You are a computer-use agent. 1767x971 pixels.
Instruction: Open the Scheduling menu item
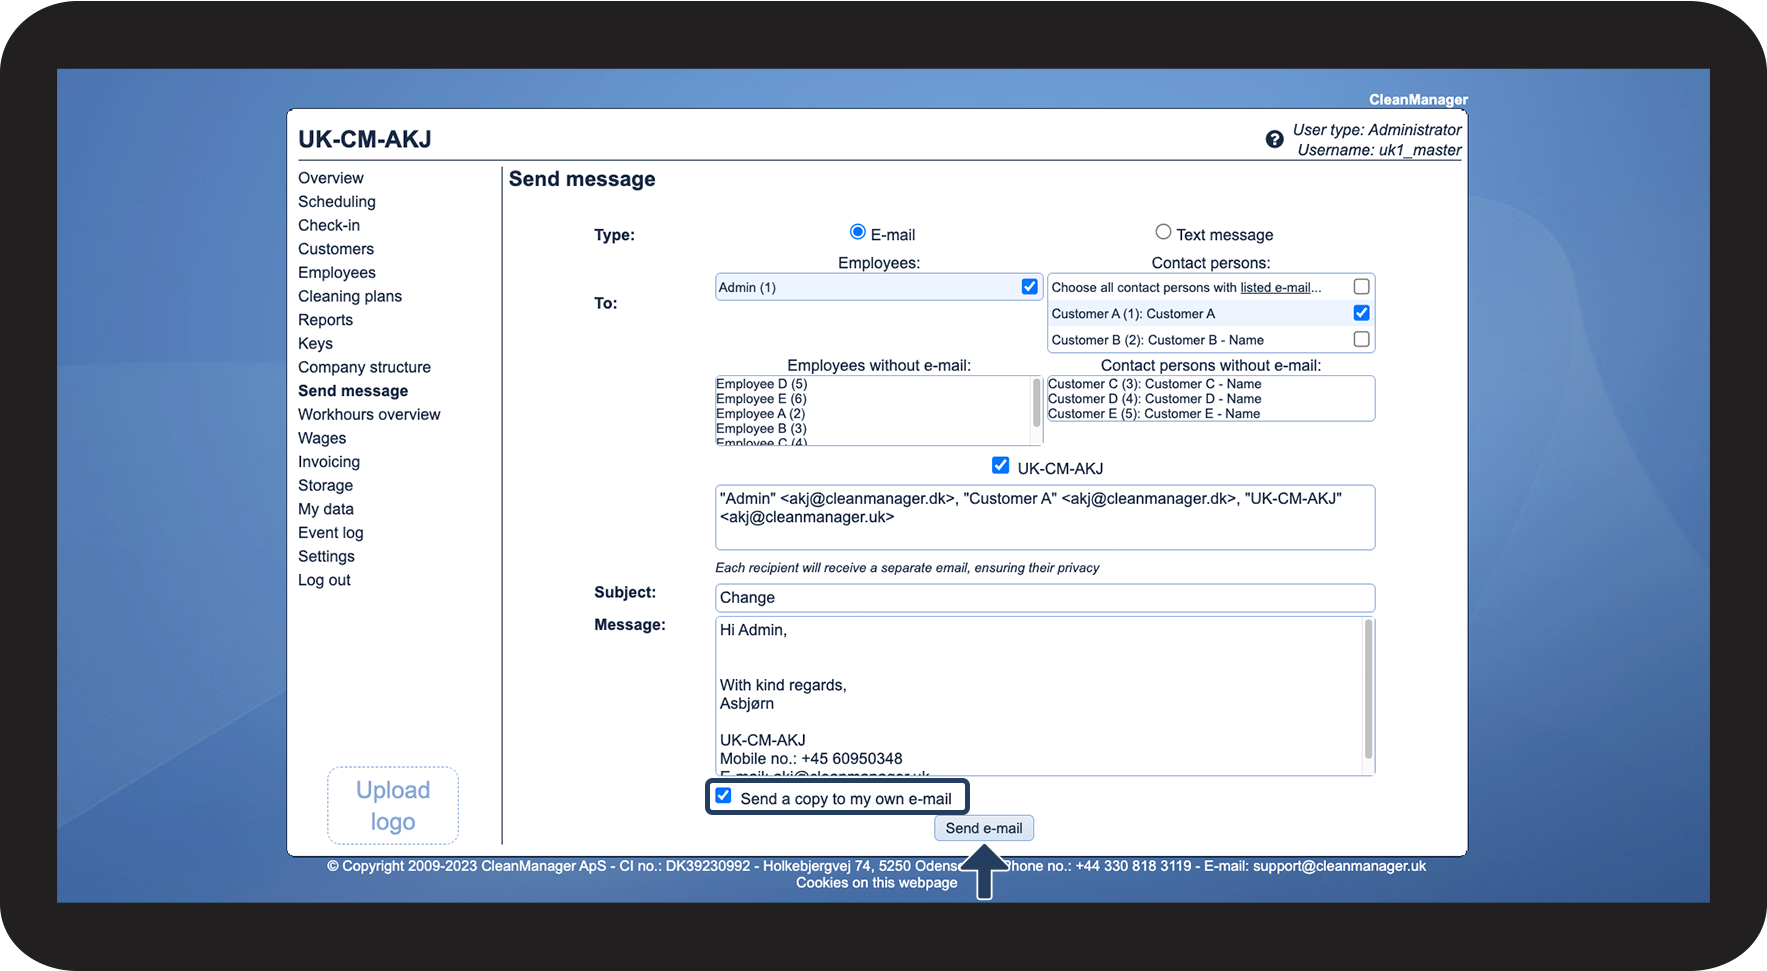337,201
